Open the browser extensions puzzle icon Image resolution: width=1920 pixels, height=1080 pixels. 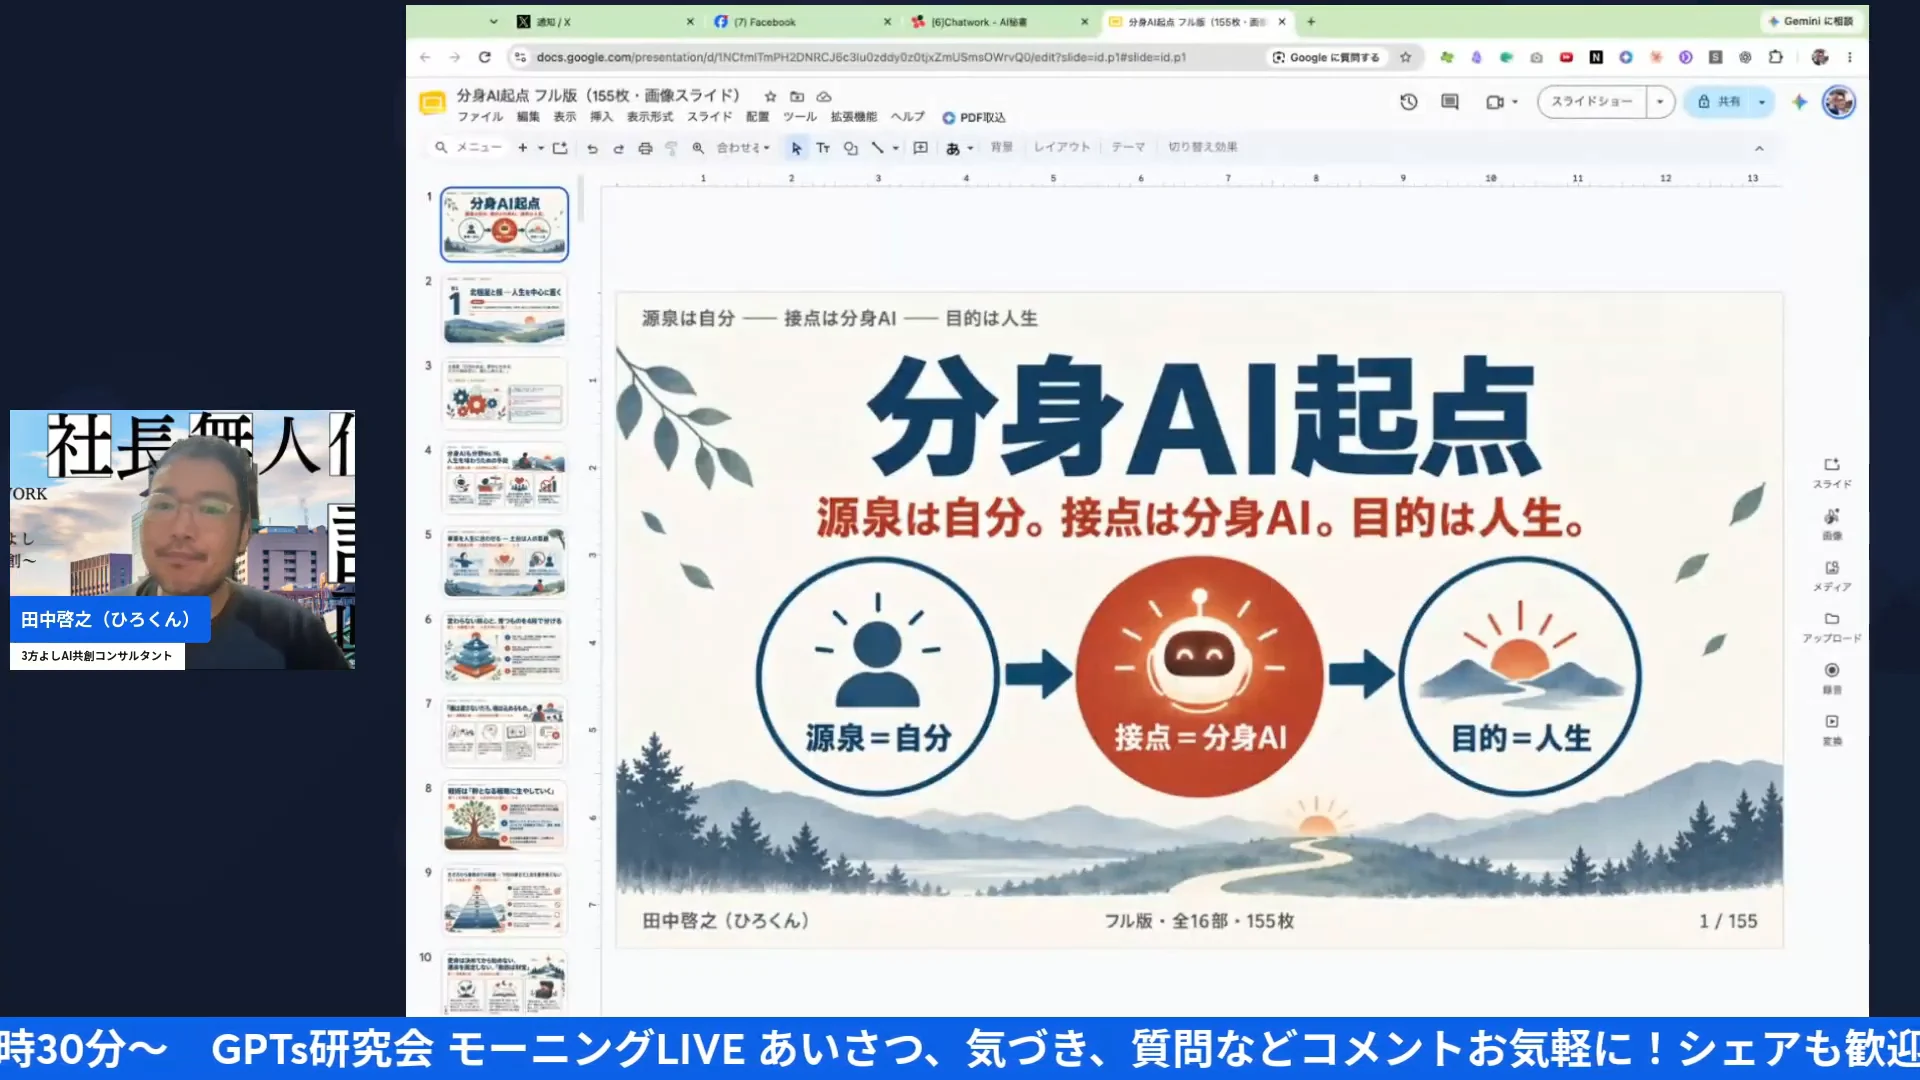[1776, 57]
